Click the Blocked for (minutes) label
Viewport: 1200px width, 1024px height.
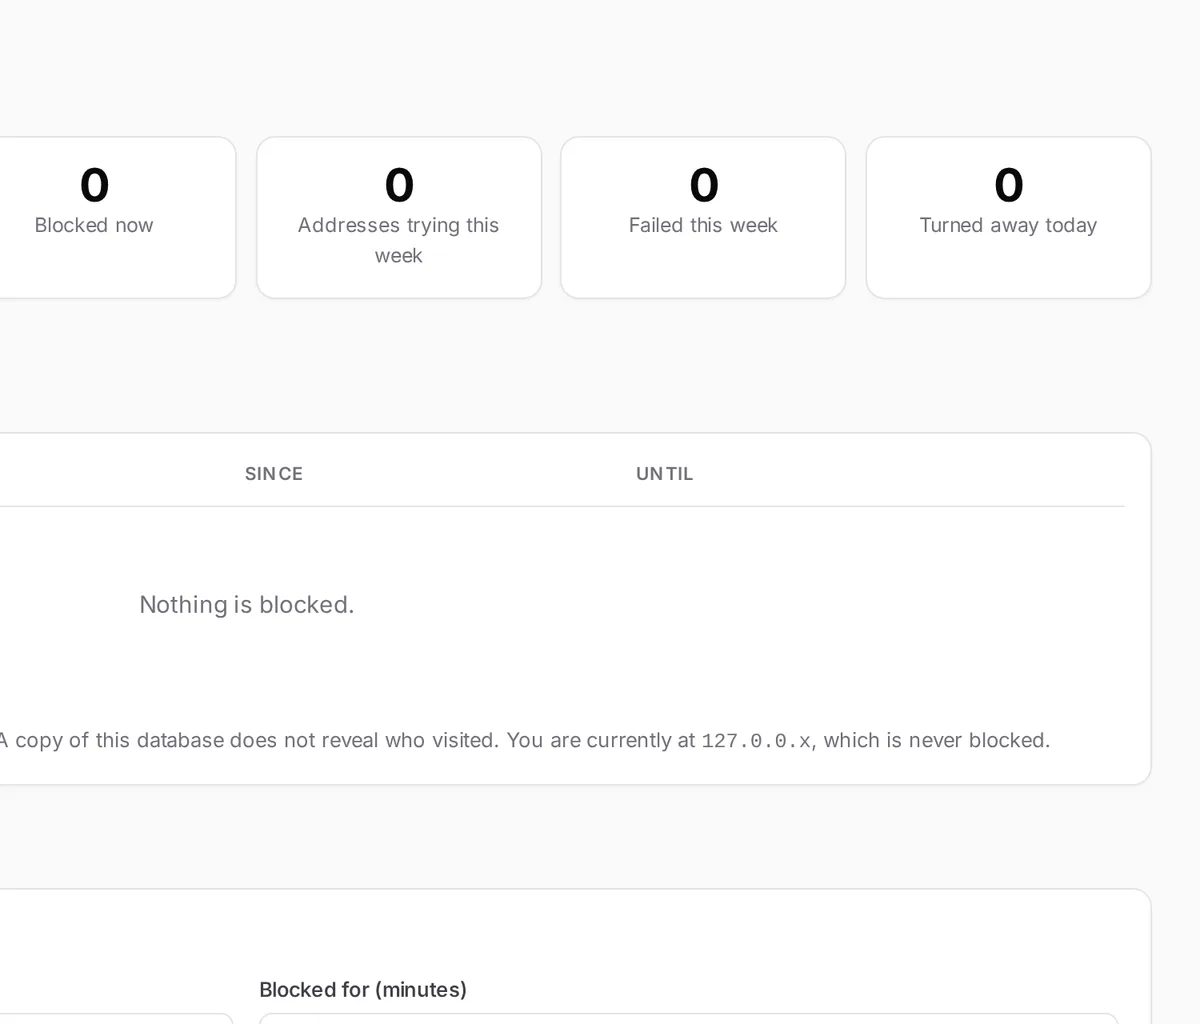pos(363,989)
